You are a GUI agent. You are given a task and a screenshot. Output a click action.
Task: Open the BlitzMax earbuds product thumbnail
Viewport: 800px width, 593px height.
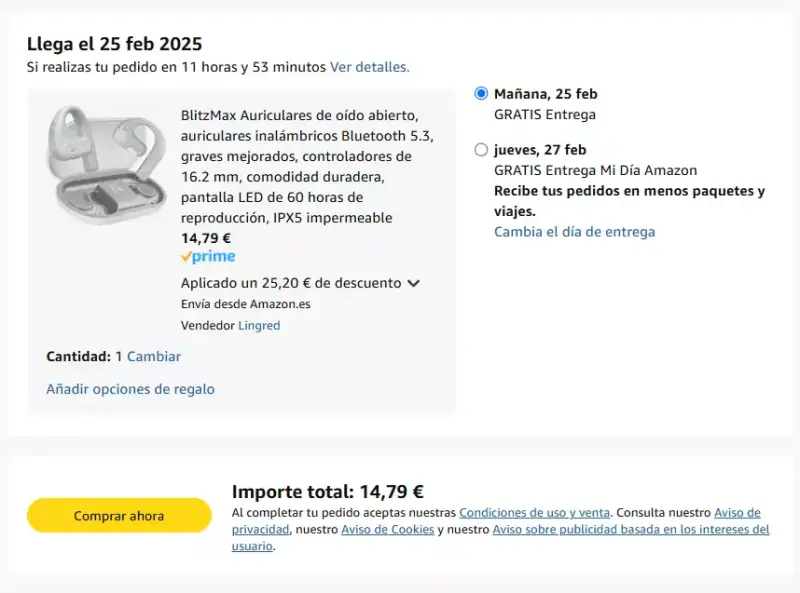106,164
